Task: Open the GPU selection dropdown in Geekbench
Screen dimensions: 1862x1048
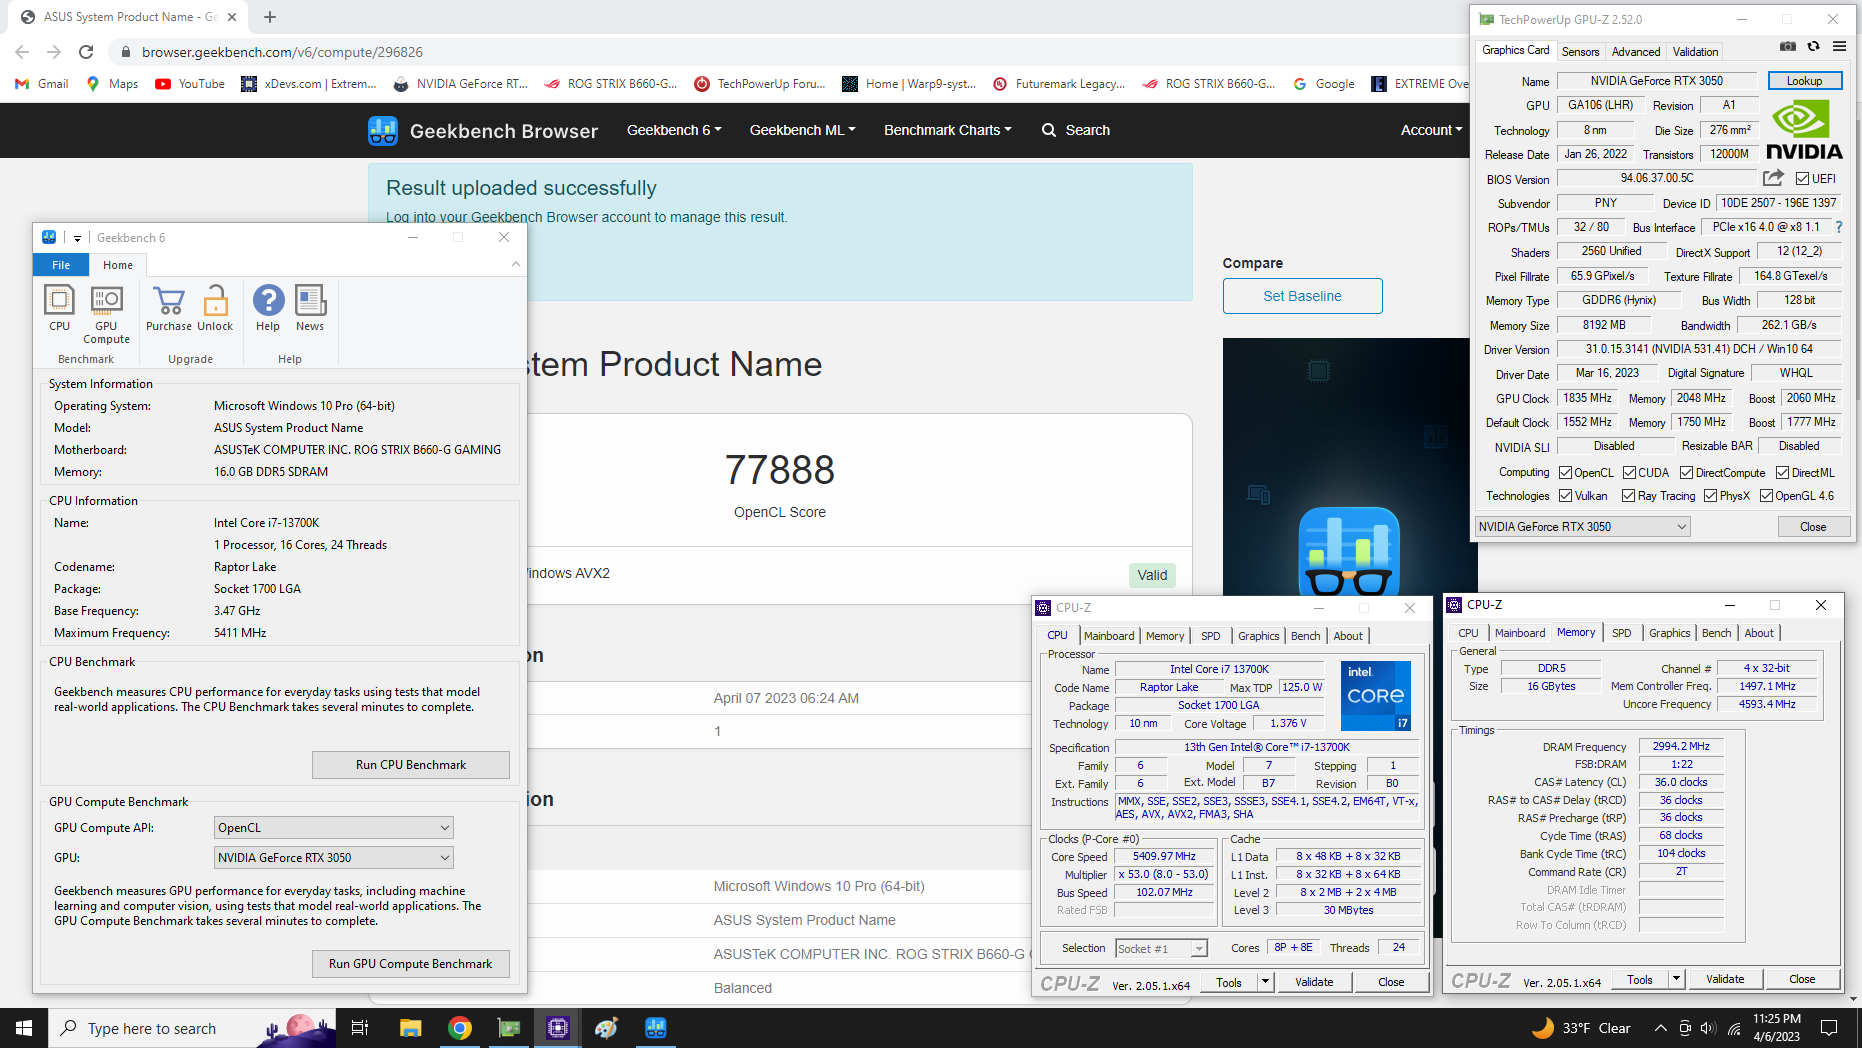Action: click(x=334, y=858)
